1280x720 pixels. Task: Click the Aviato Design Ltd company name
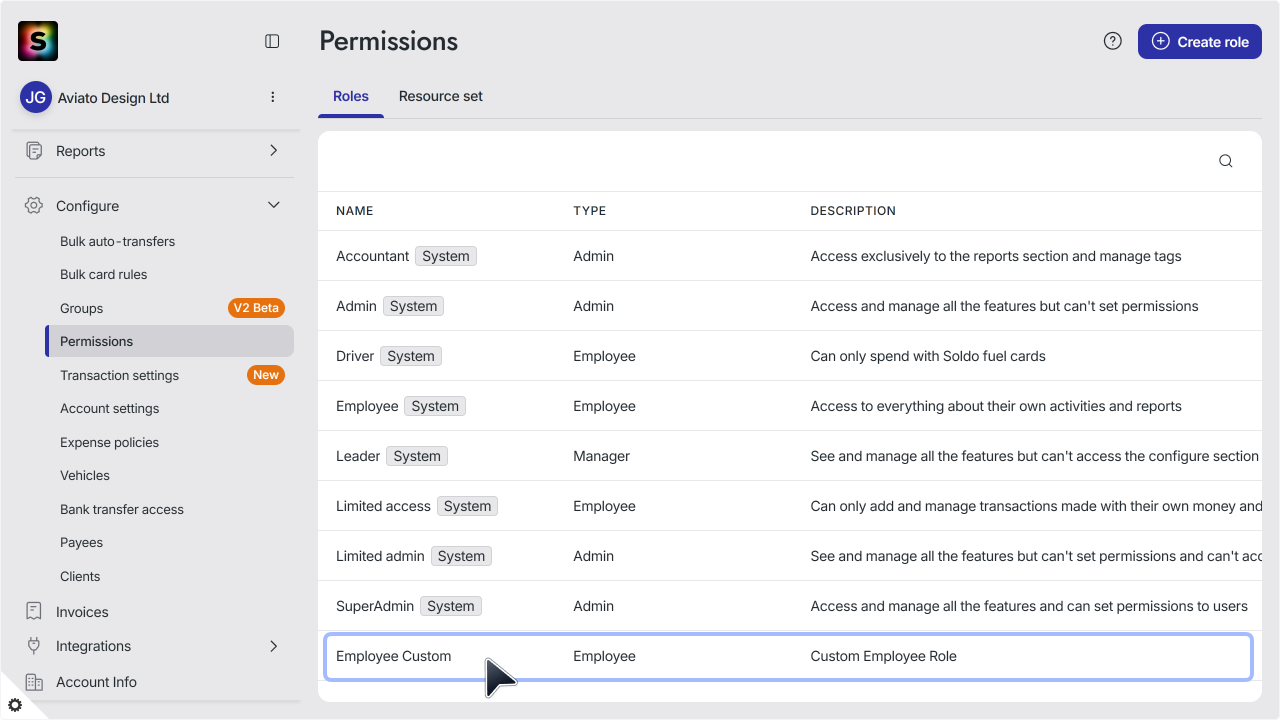[x=114, y=98]
